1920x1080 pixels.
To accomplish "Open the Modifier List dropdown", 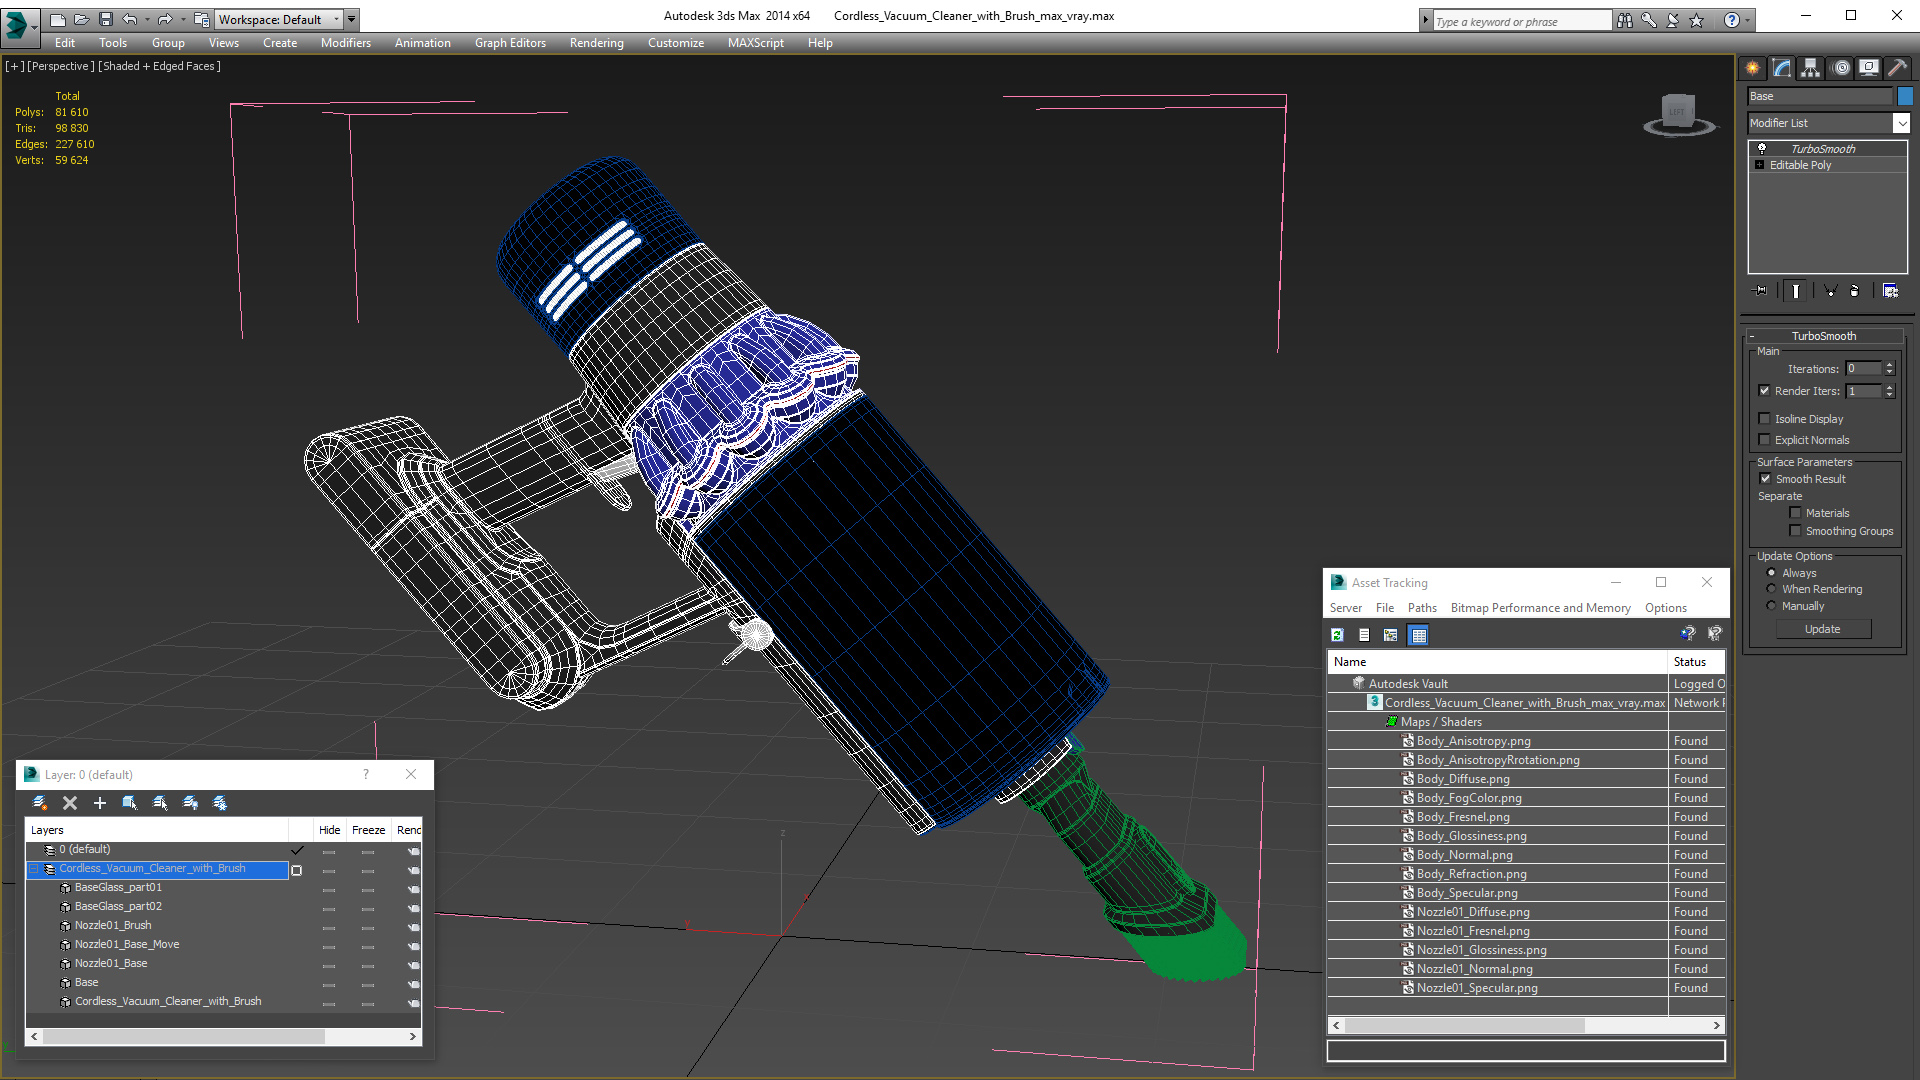I will click(1900, 123).
